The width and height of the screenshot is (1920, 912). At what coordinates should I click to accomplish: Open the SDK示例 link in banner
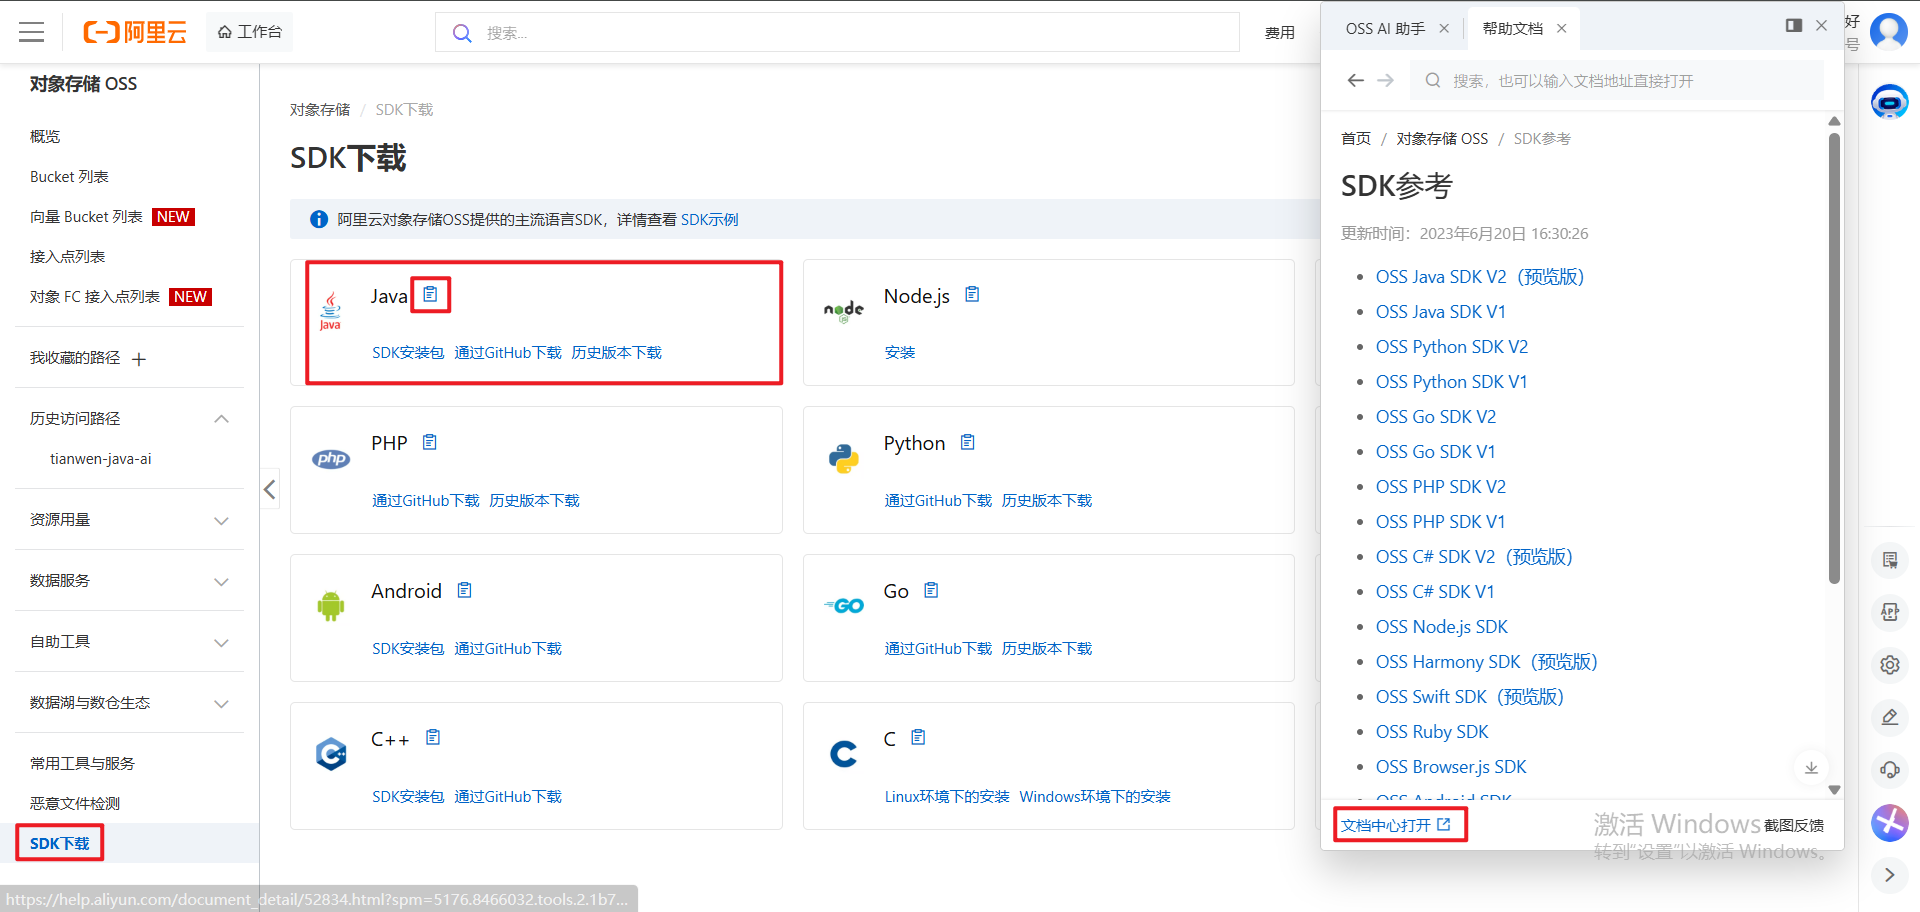point(709,219)
